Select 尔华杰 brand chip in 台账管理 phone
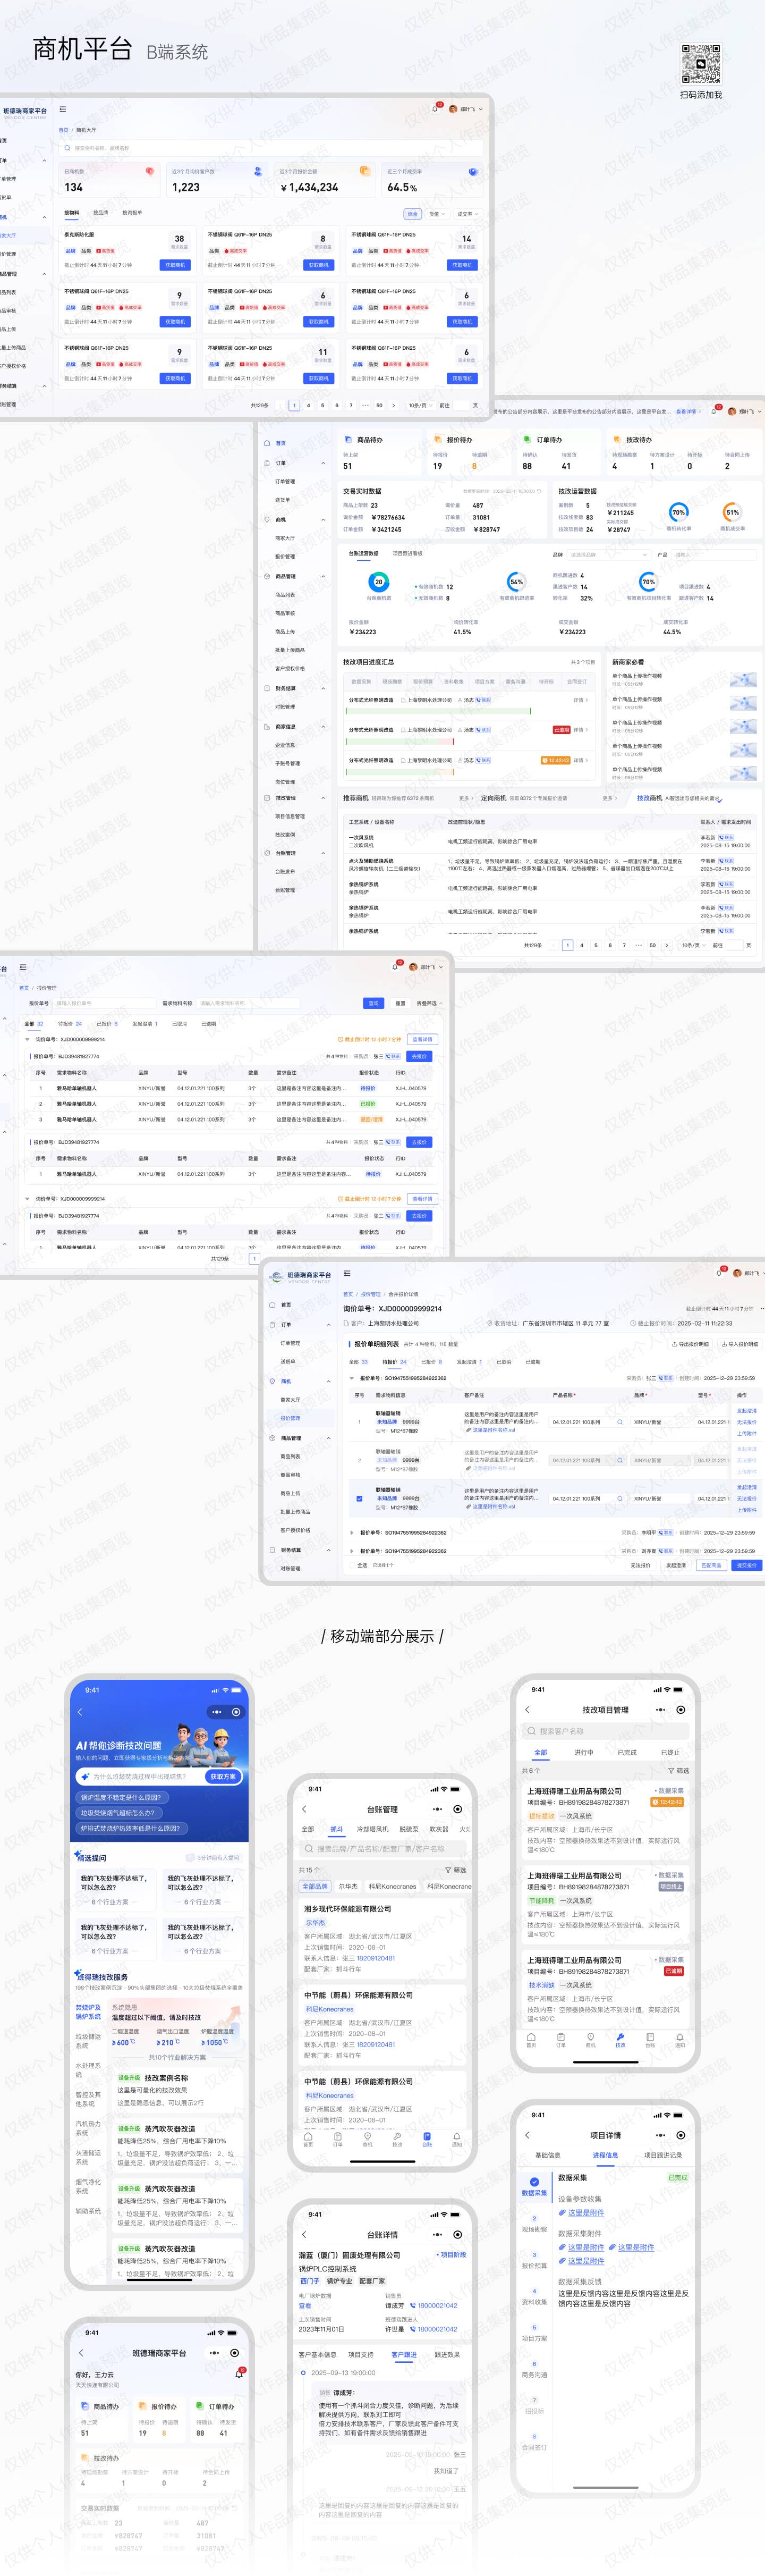Viewport: 765px width, 2576px height. [349, 1887]
